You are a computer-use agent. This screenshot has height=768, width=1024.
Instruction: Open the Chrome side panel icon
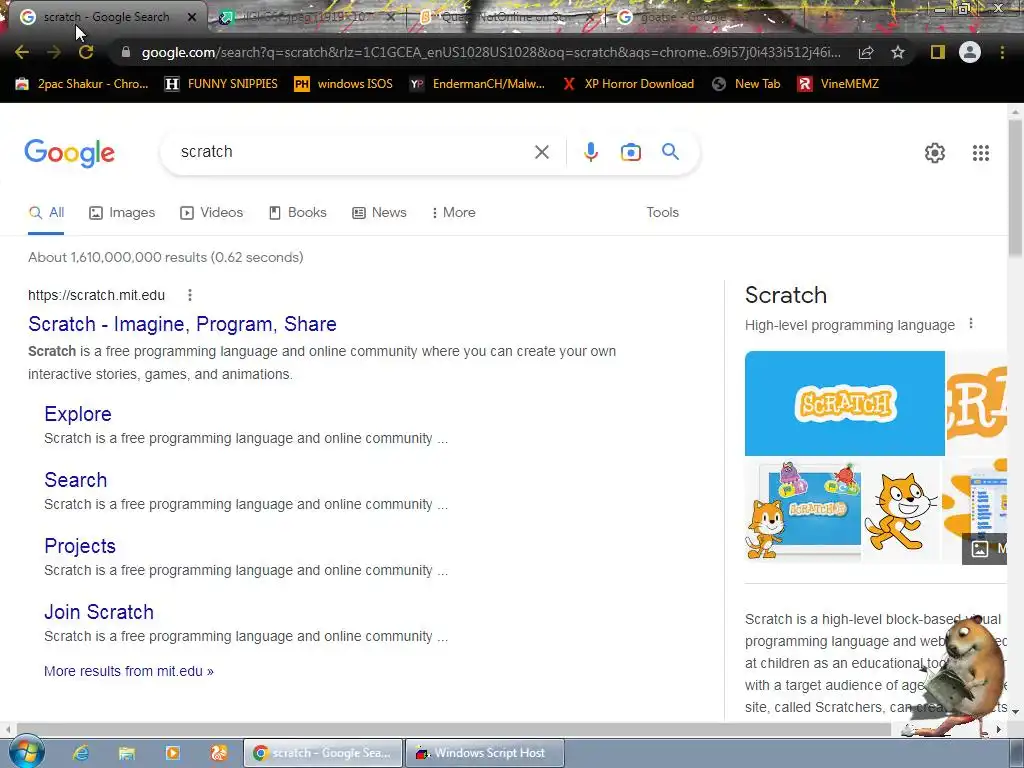point(938,52)
